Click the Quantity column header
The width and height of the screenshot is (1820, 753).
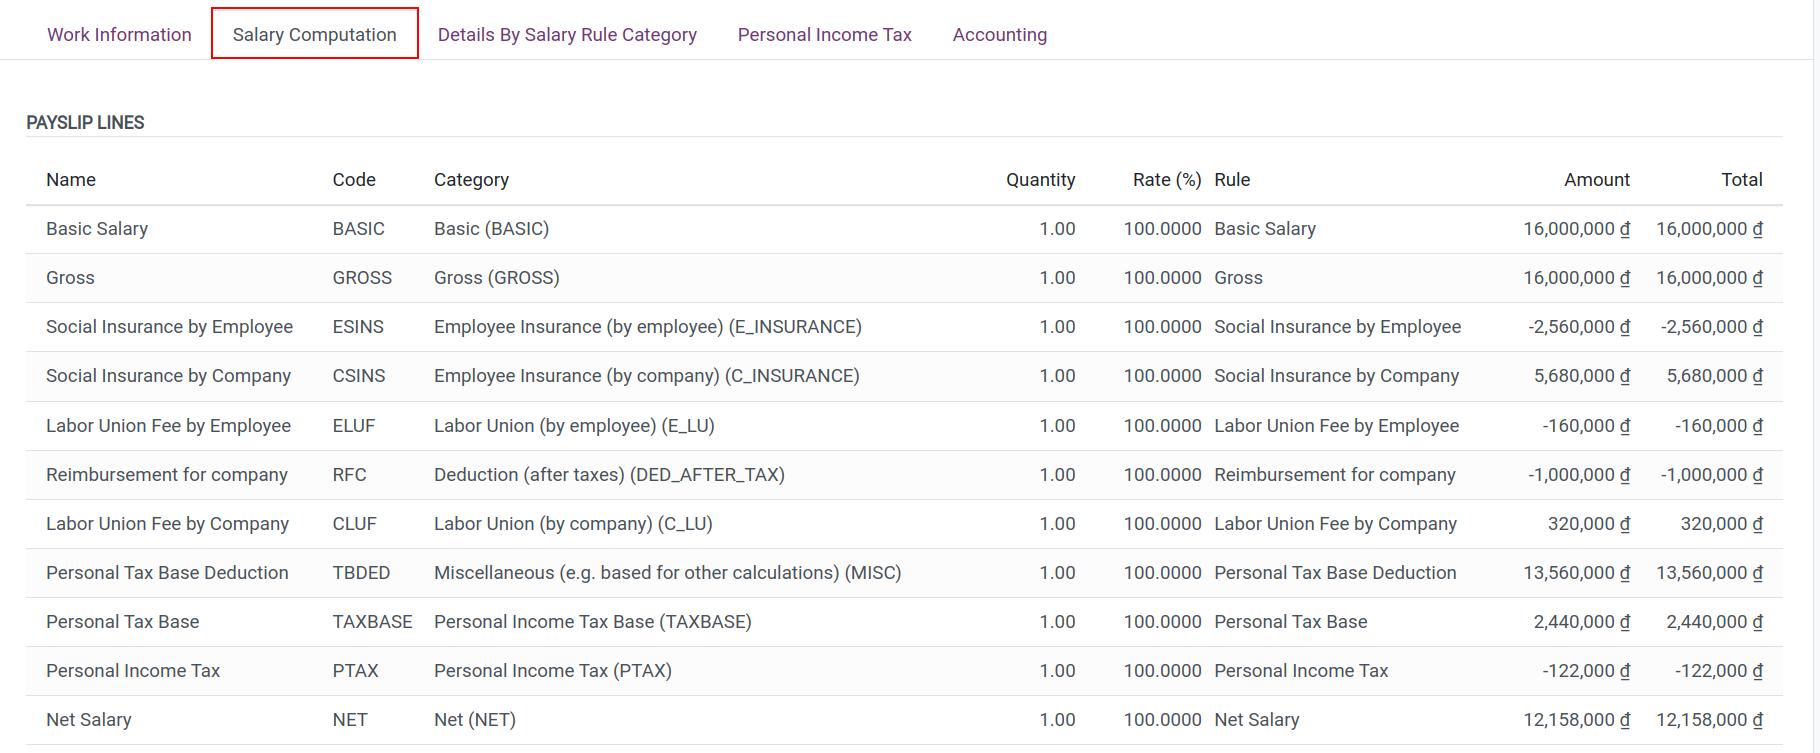[1040, 180]
